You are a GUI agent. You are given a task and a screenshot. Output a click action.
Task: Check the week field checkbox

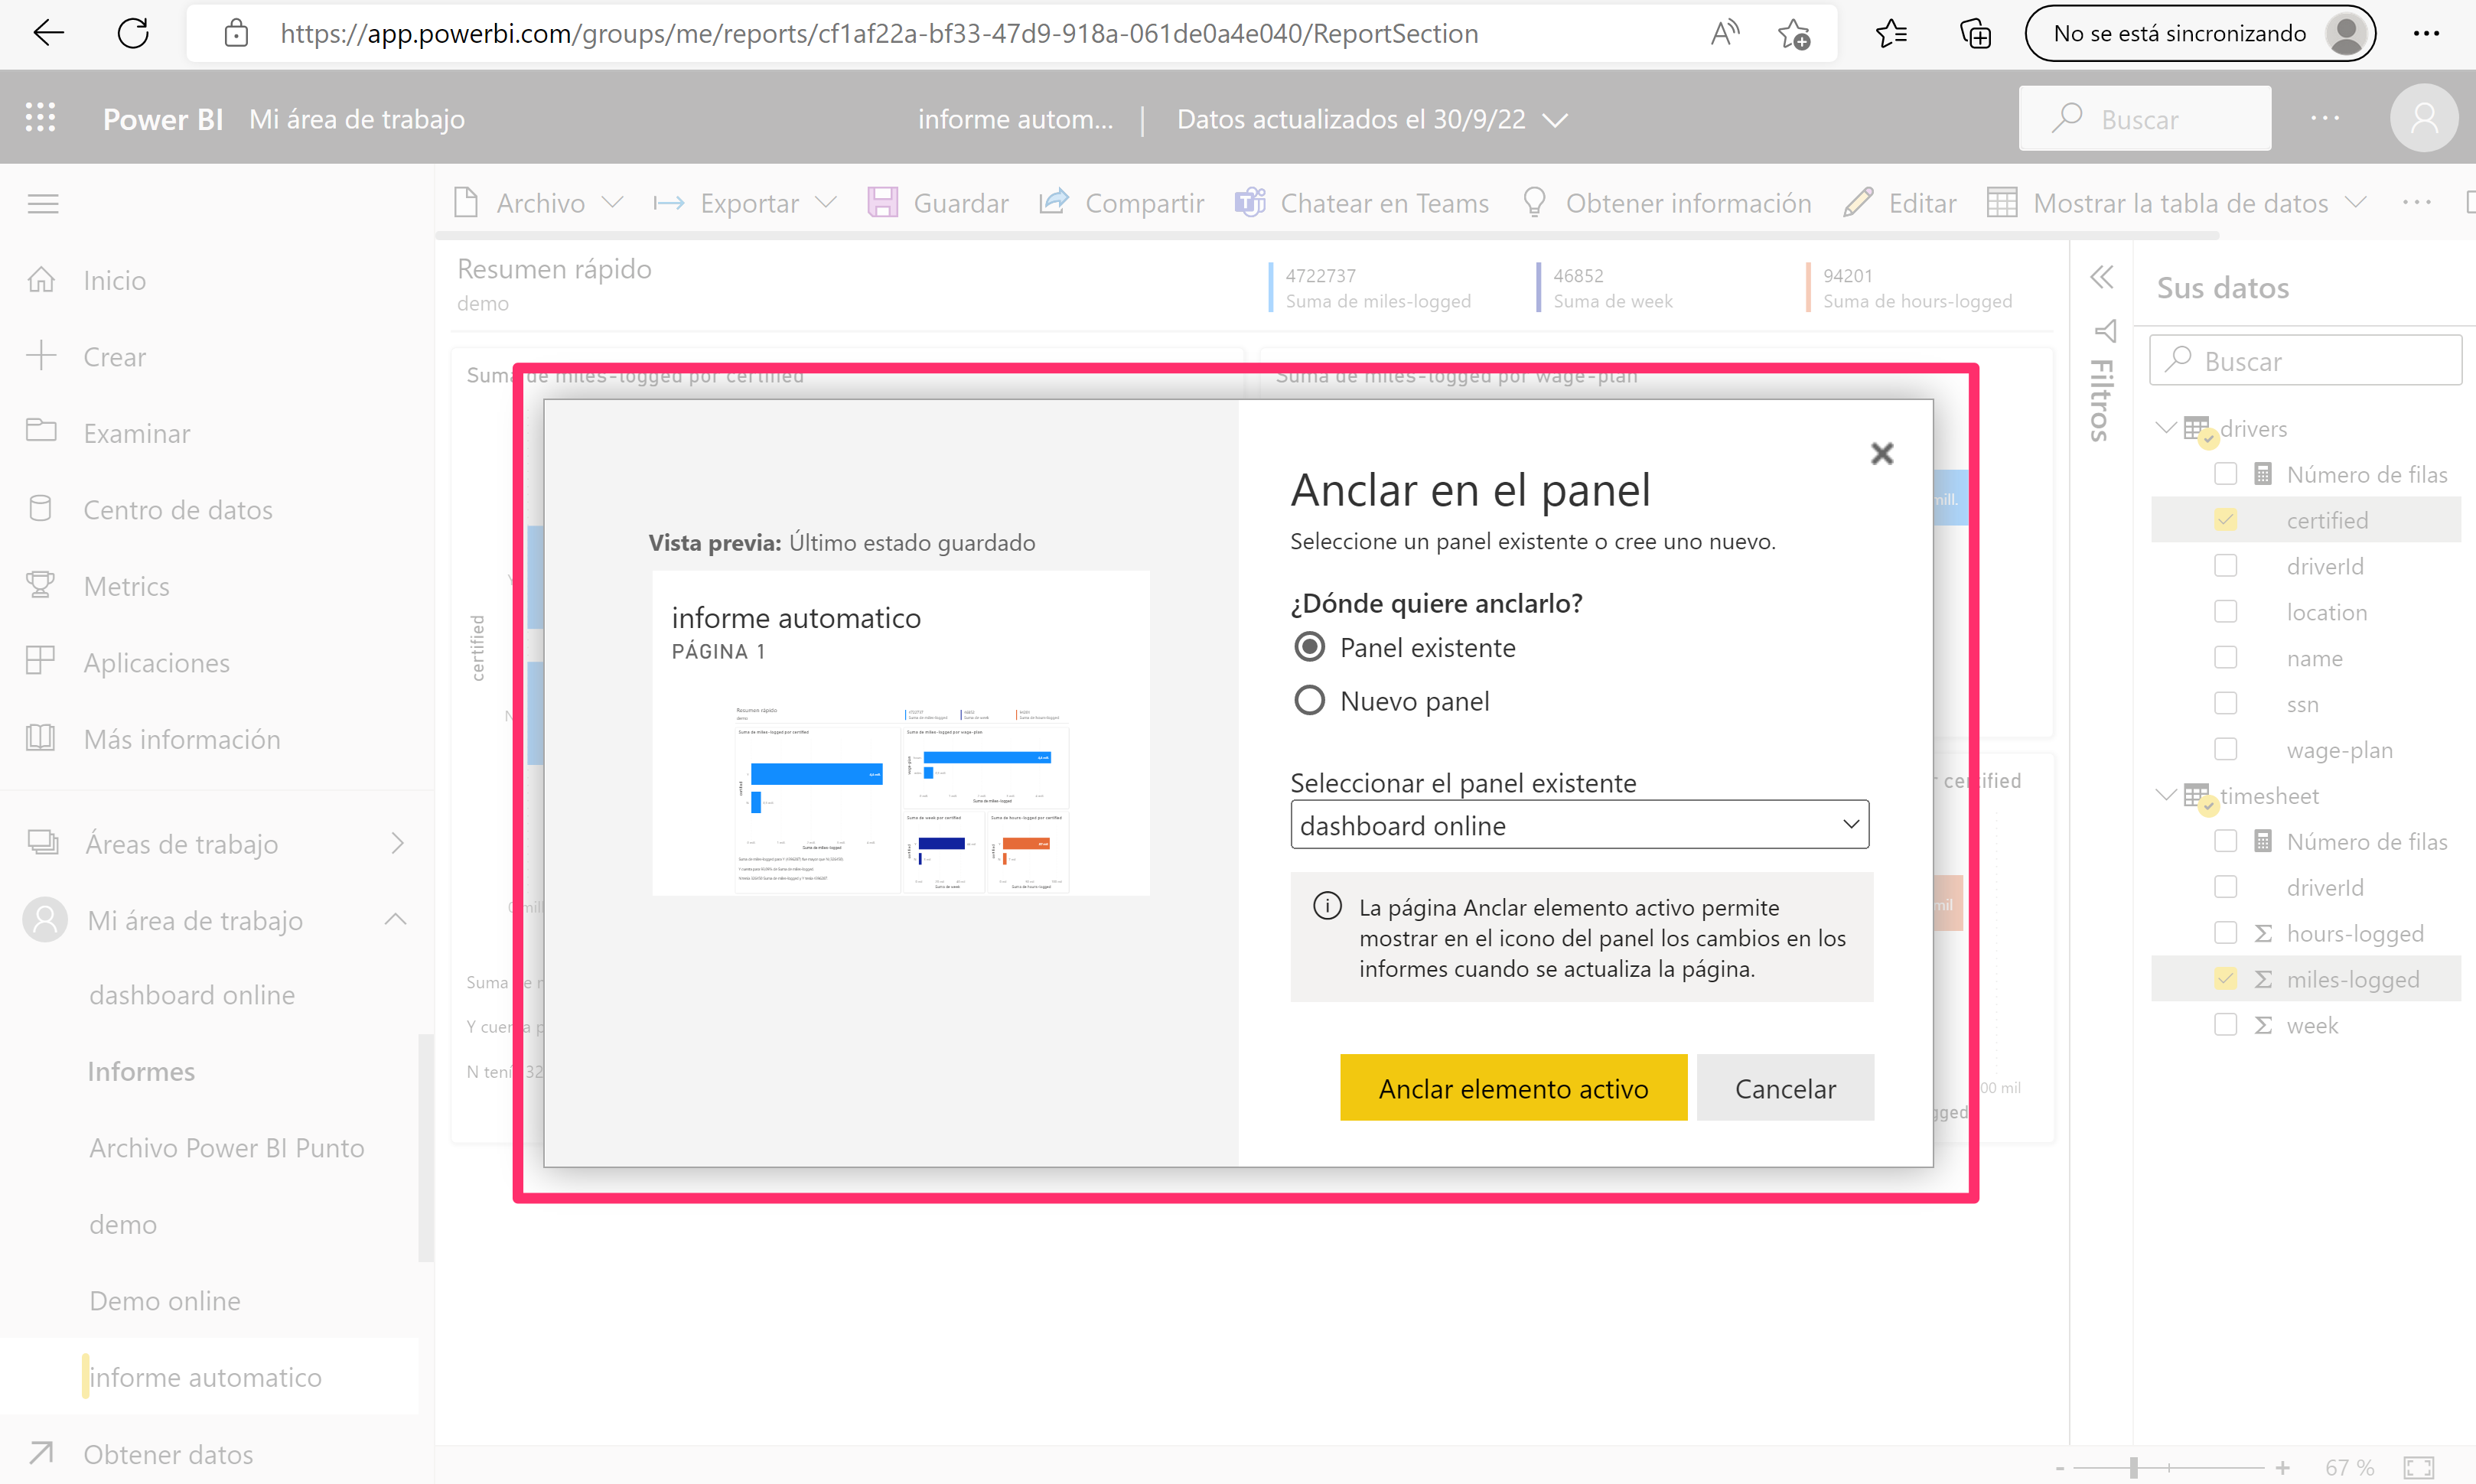tap(2226, 1025)
